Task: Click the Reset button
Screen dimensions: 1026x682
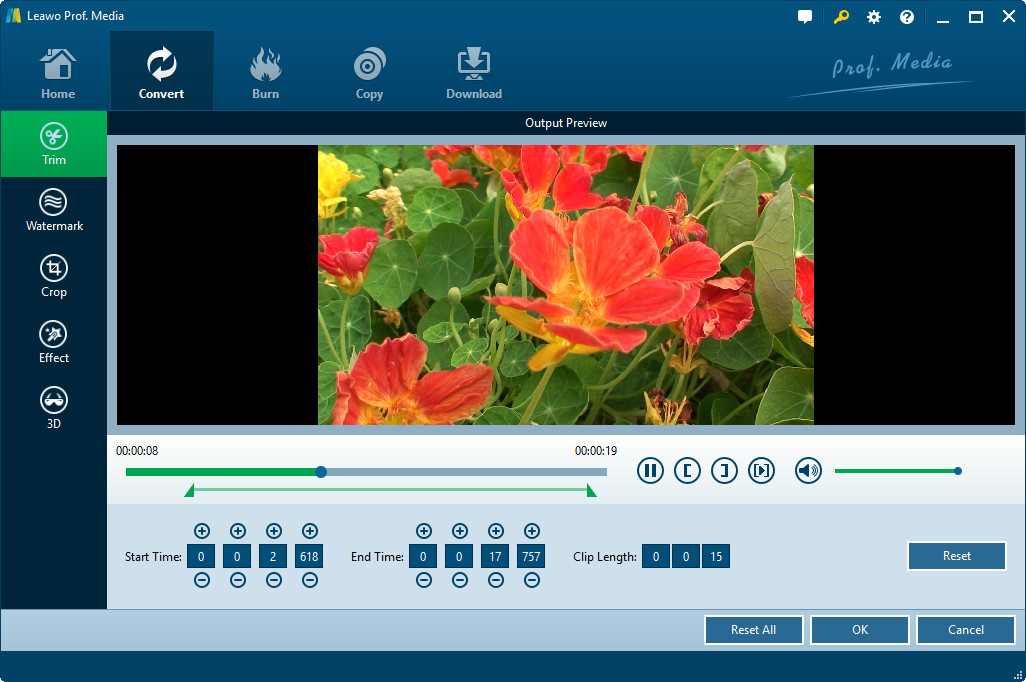Action: click(956, 555)
